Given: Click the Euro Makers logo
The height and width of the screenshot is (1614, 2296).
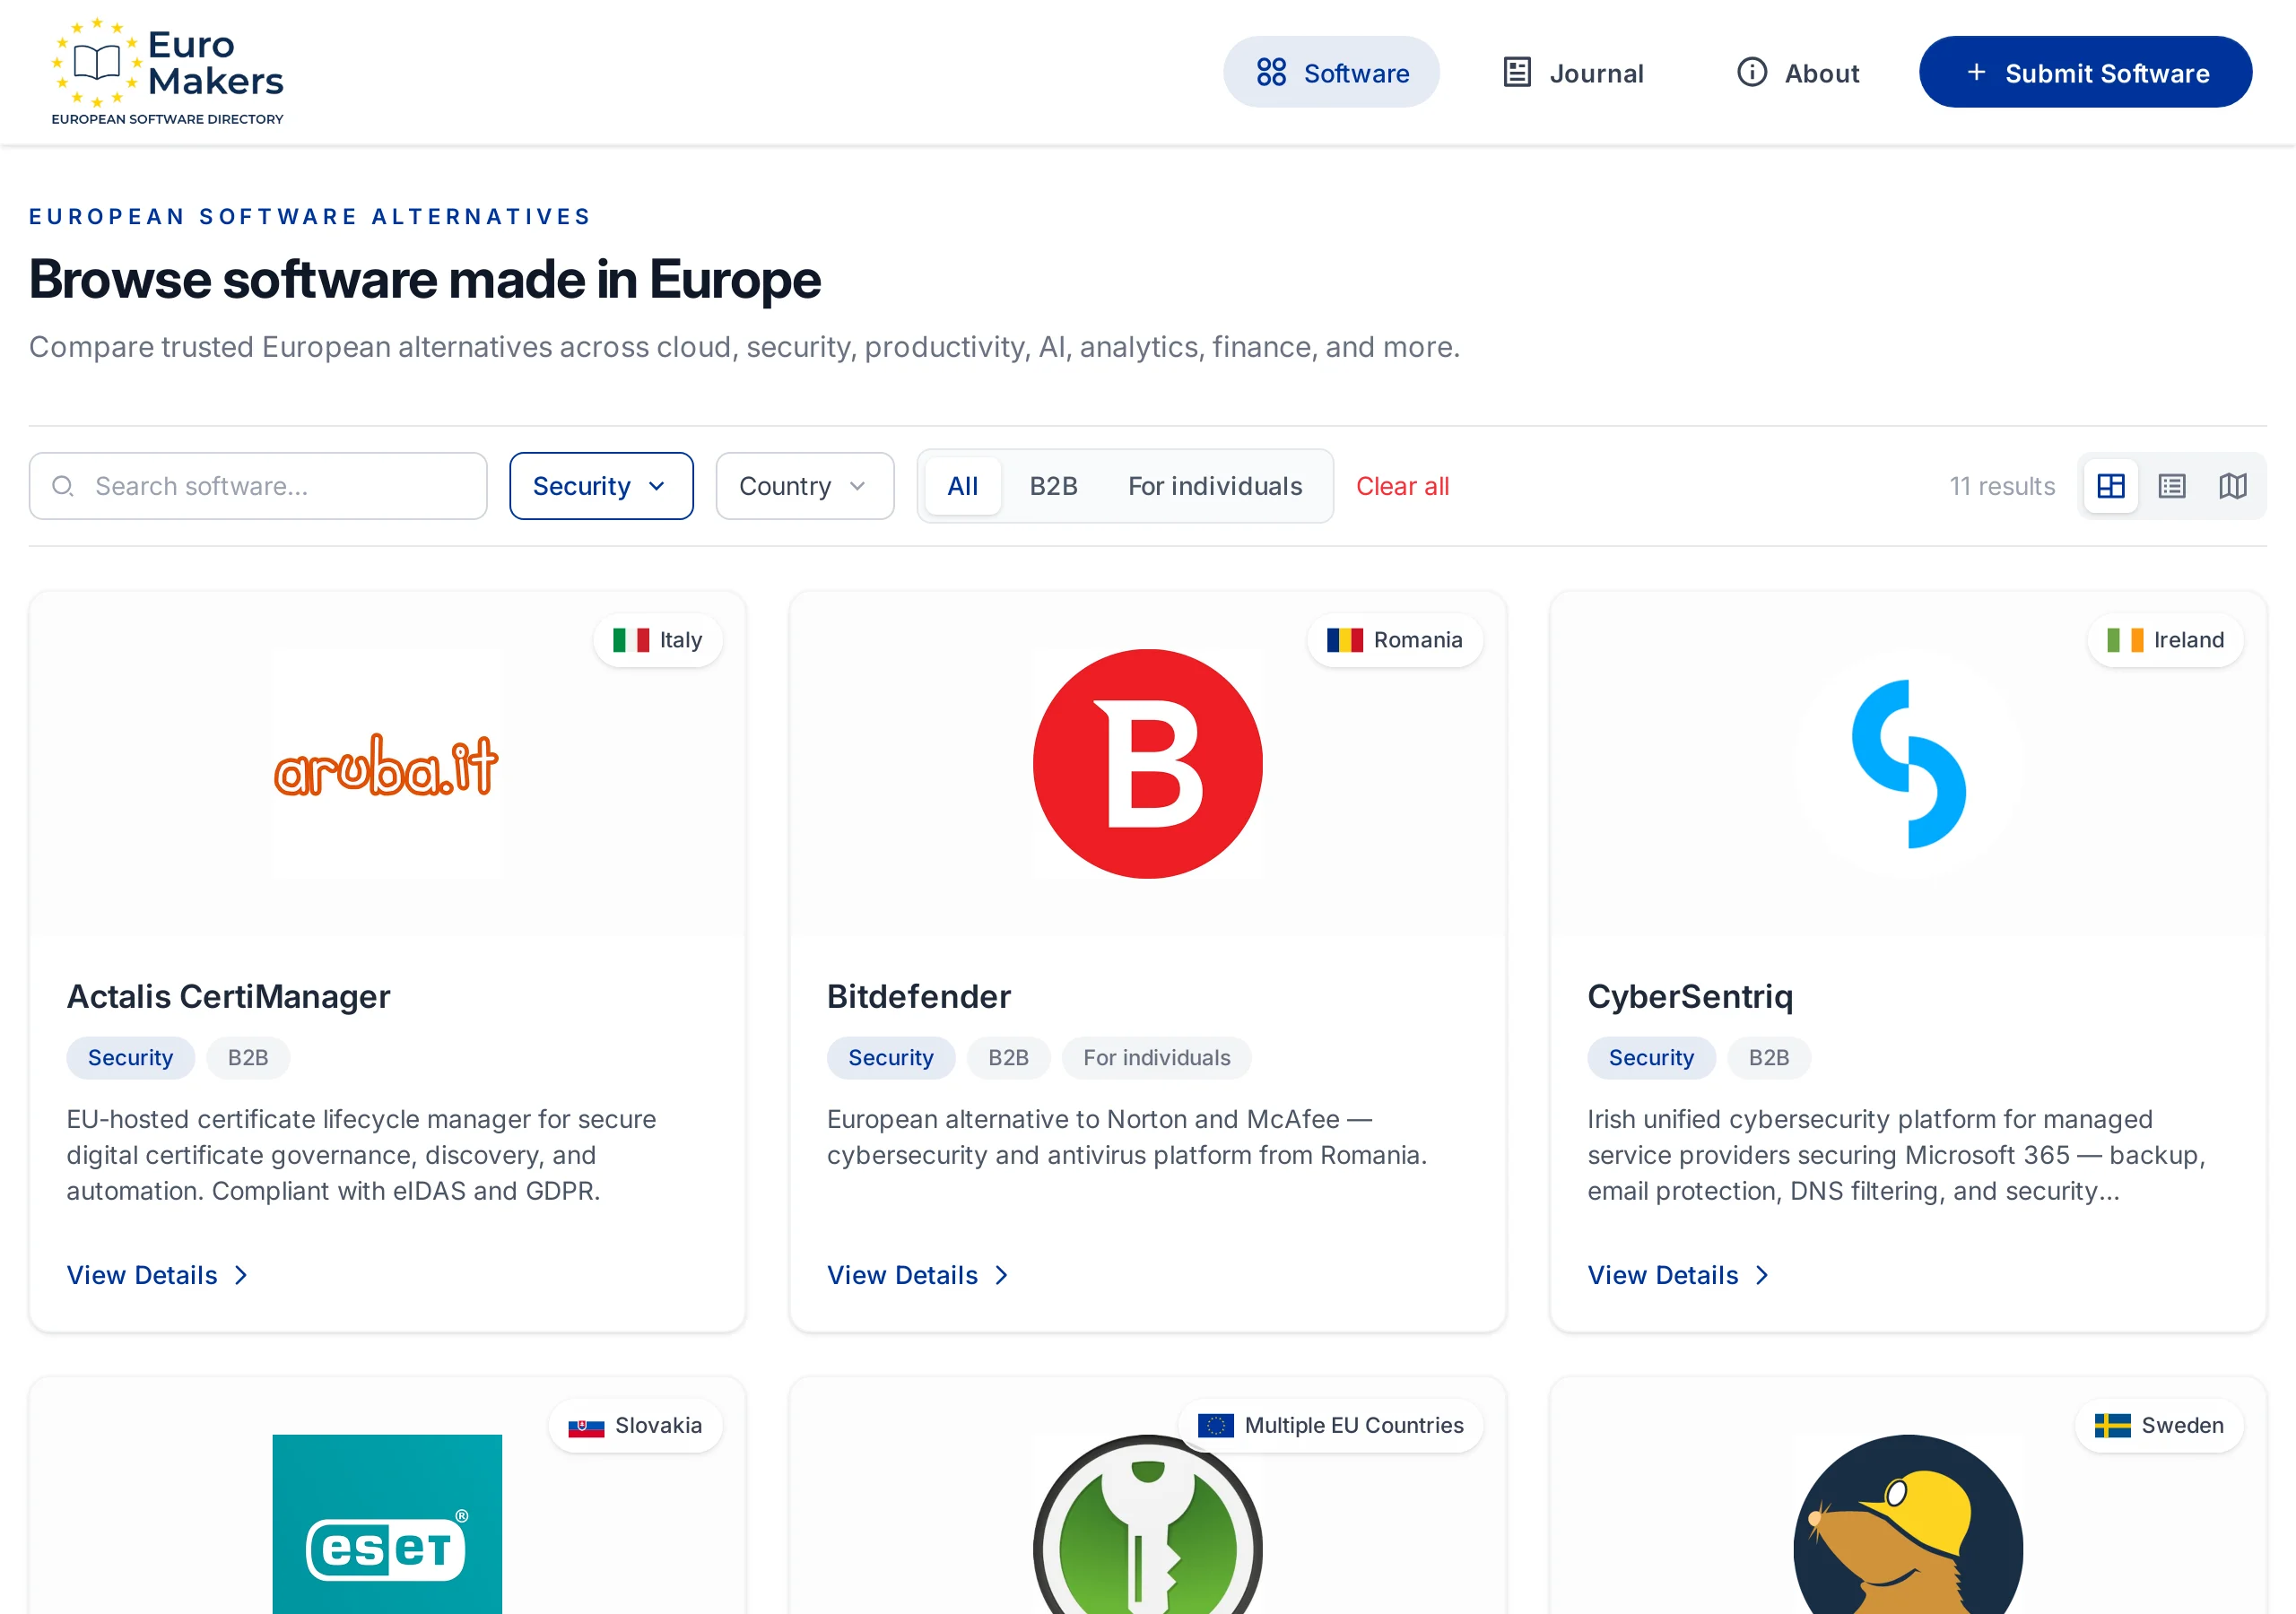Looking at the screenshot, I should coord(168,72).
